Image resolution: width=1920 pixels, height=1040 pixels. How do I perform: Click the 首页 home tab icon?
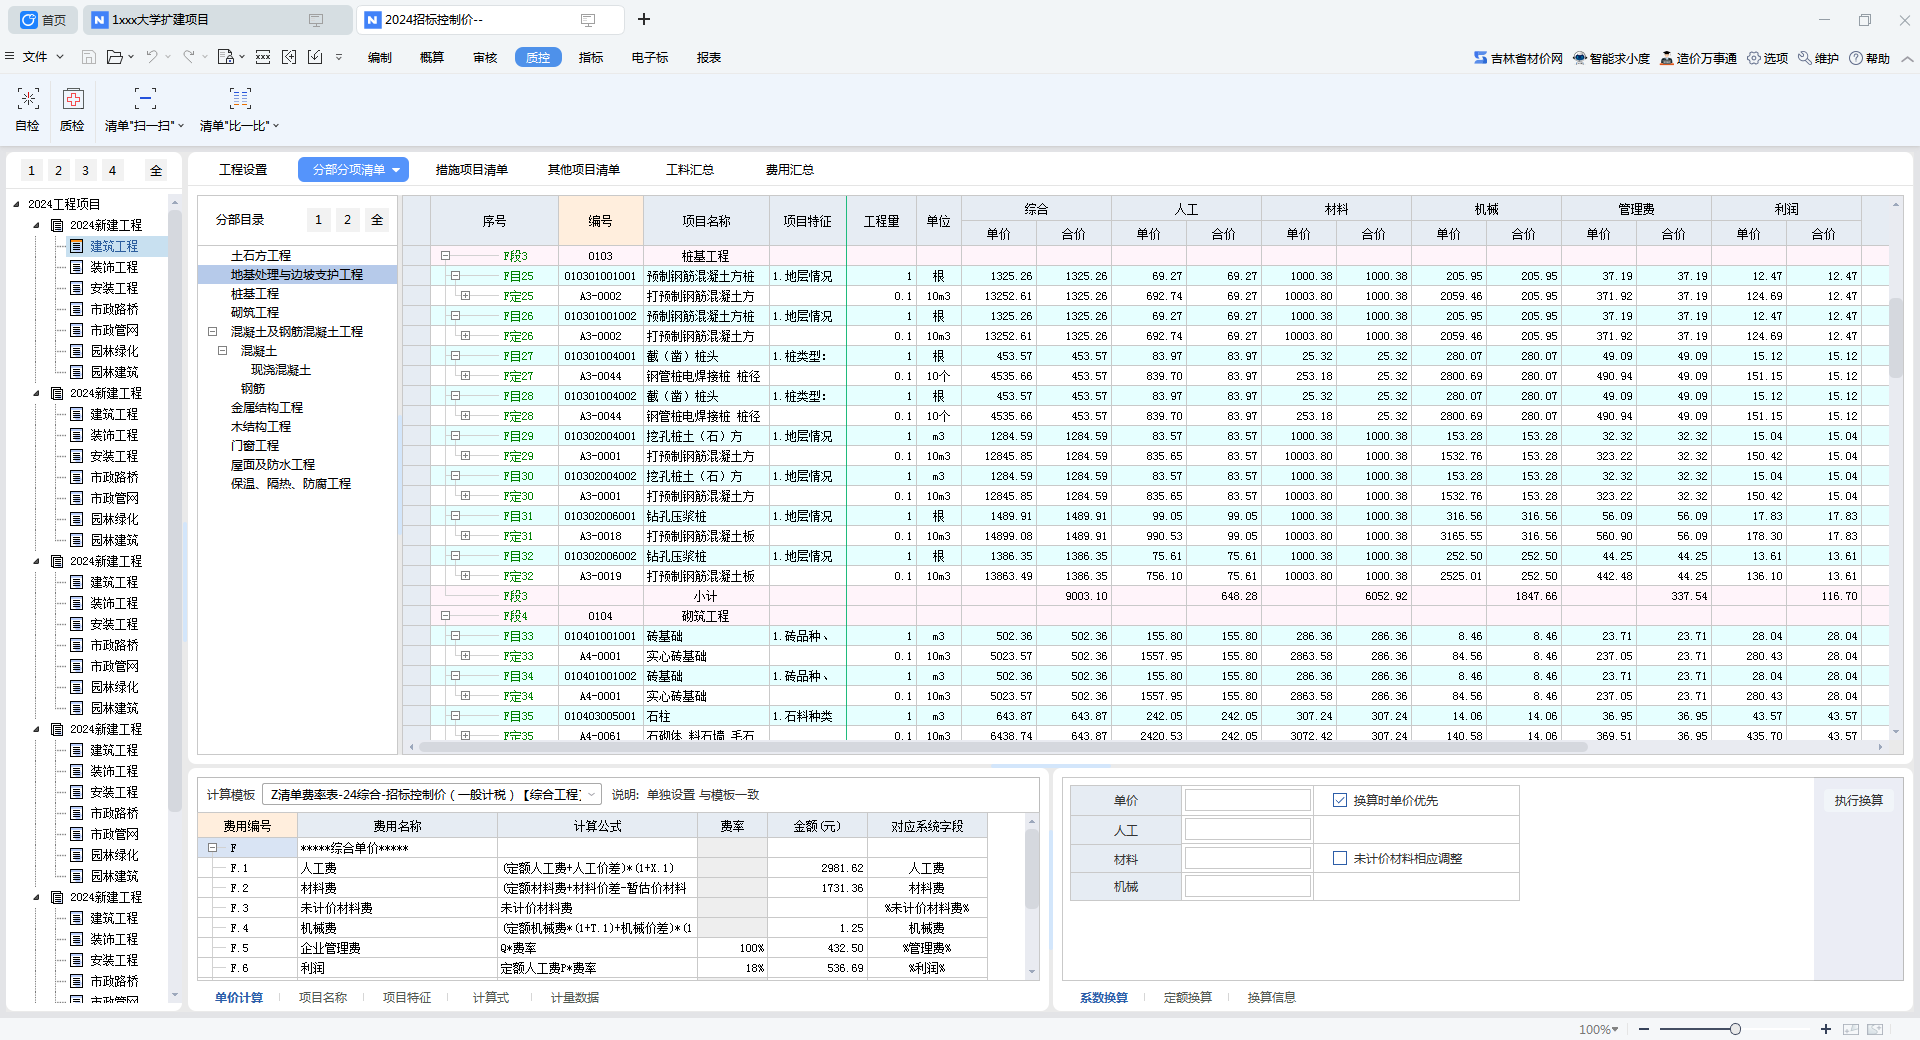coord(29,20)
